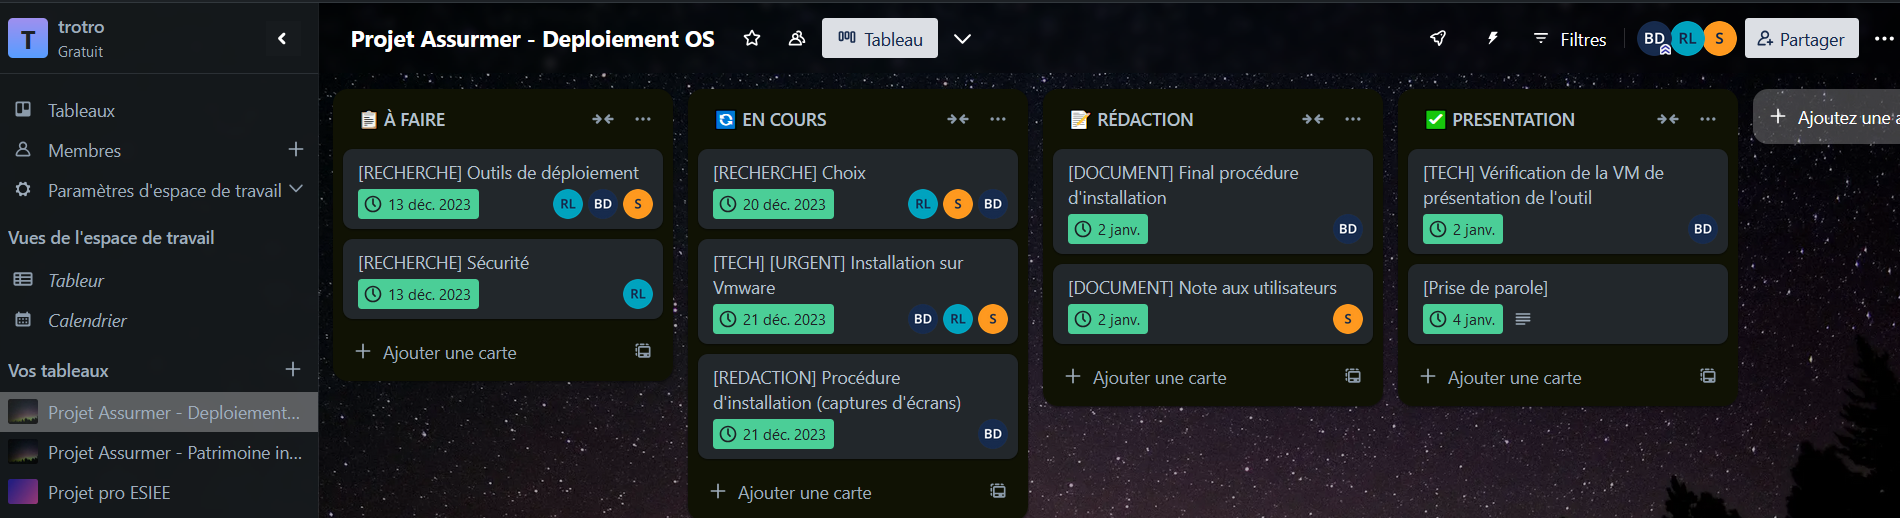
Task: Expand the view switcher chevron next to Tableau
Action: [962, 39]
